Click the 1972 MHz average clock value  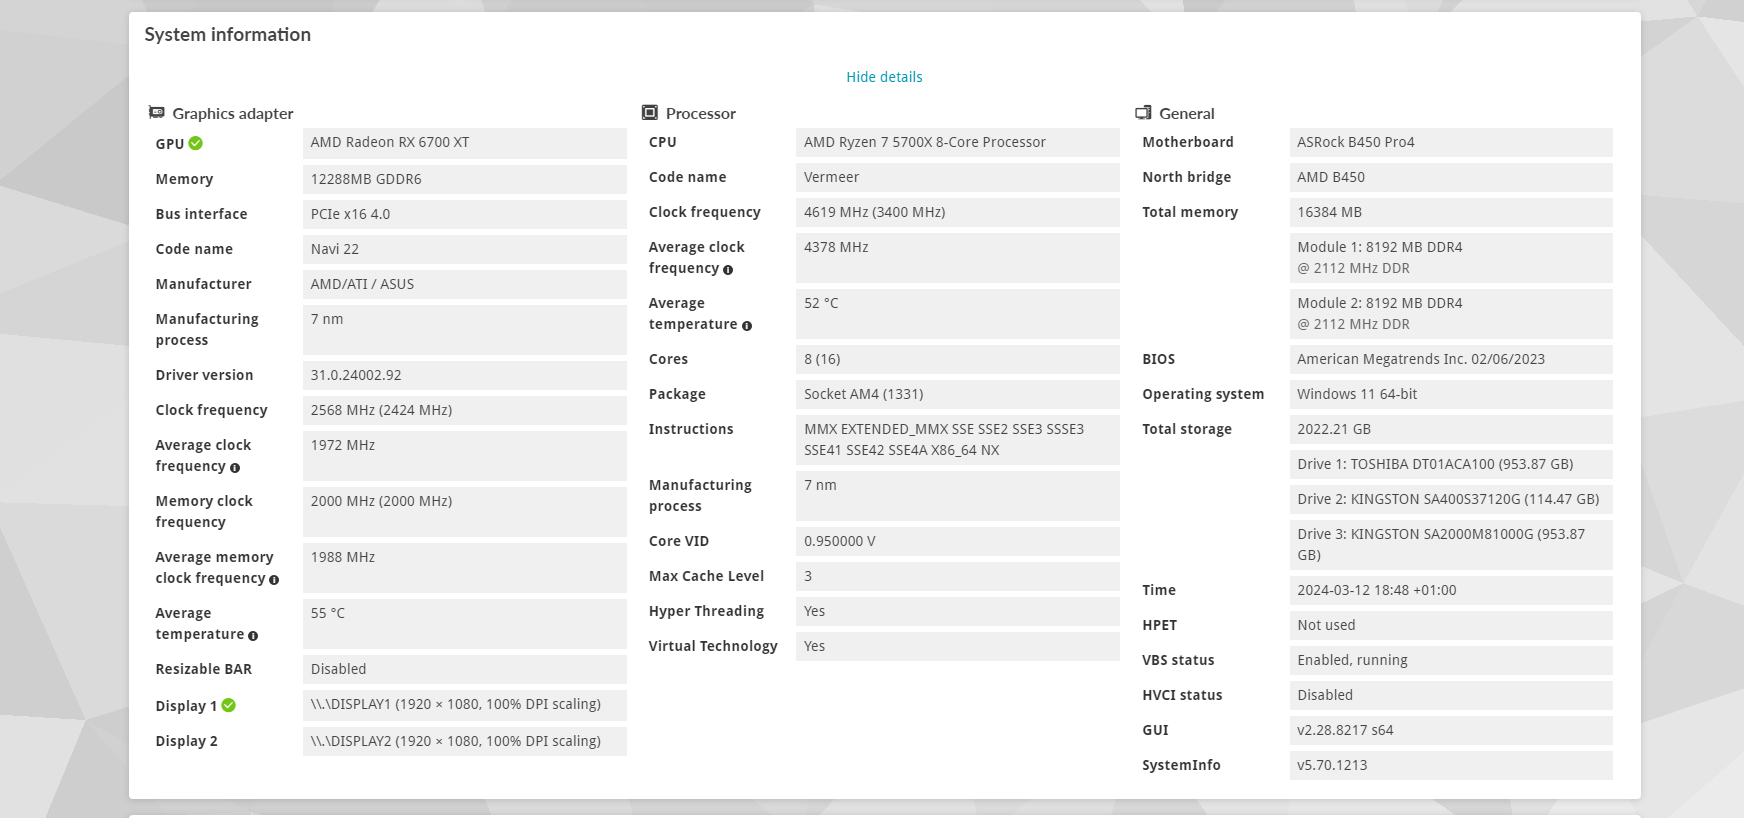click(x=465, y=456)
